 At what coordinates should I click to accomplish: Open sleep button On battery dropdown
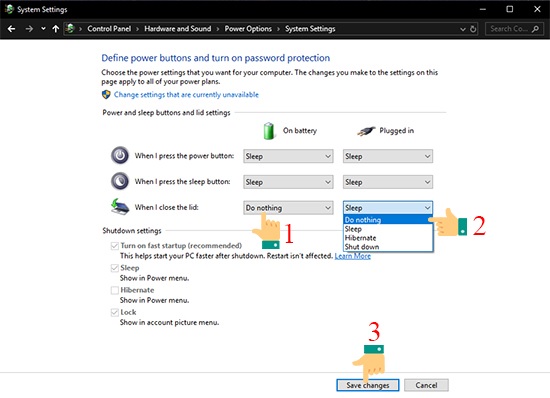288,182
